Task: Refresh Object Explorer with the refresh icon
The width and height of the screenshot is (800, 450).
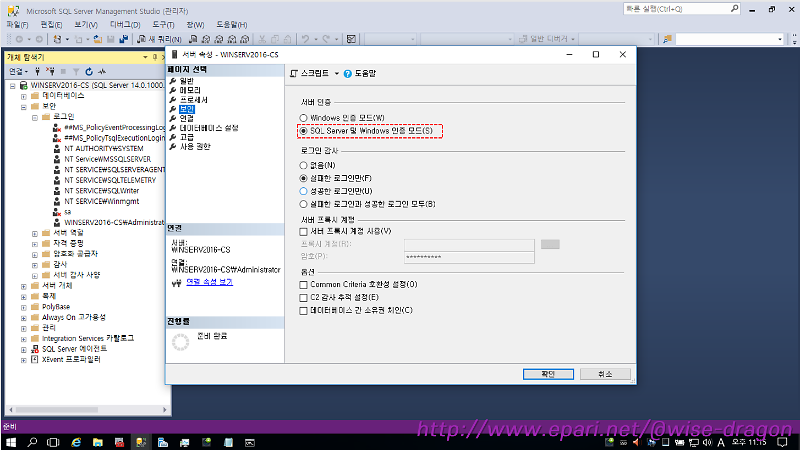Action: pos(89,71)
